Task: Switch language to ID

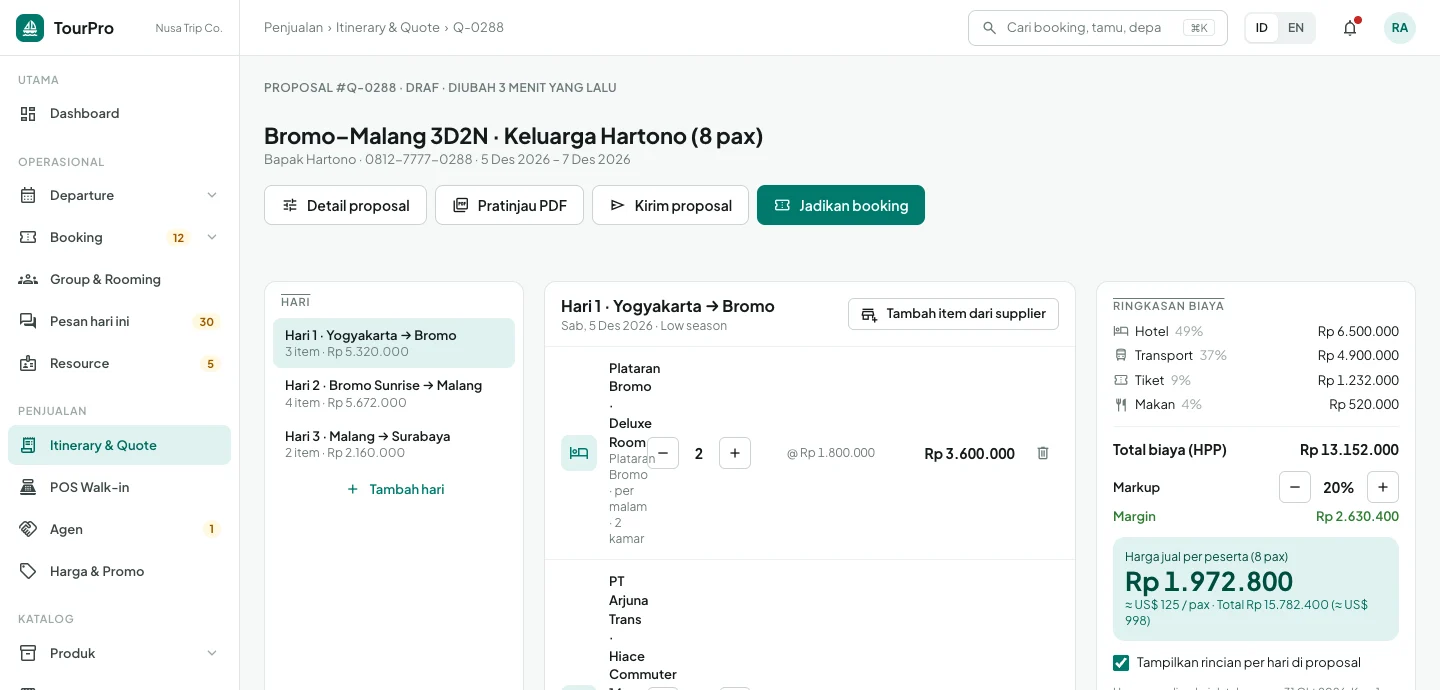Action: 1262,28
